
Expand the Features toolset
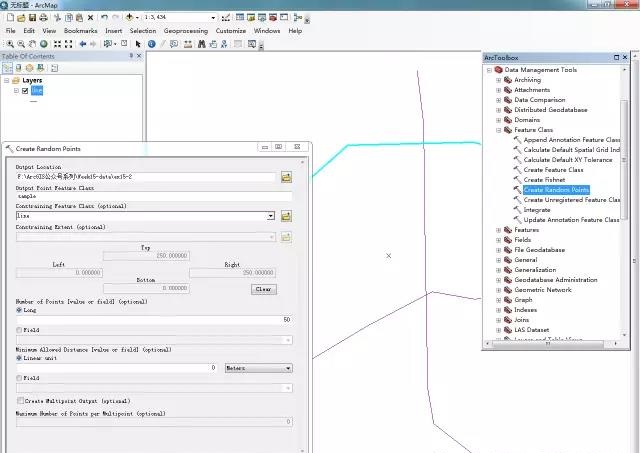pos(498,230)
